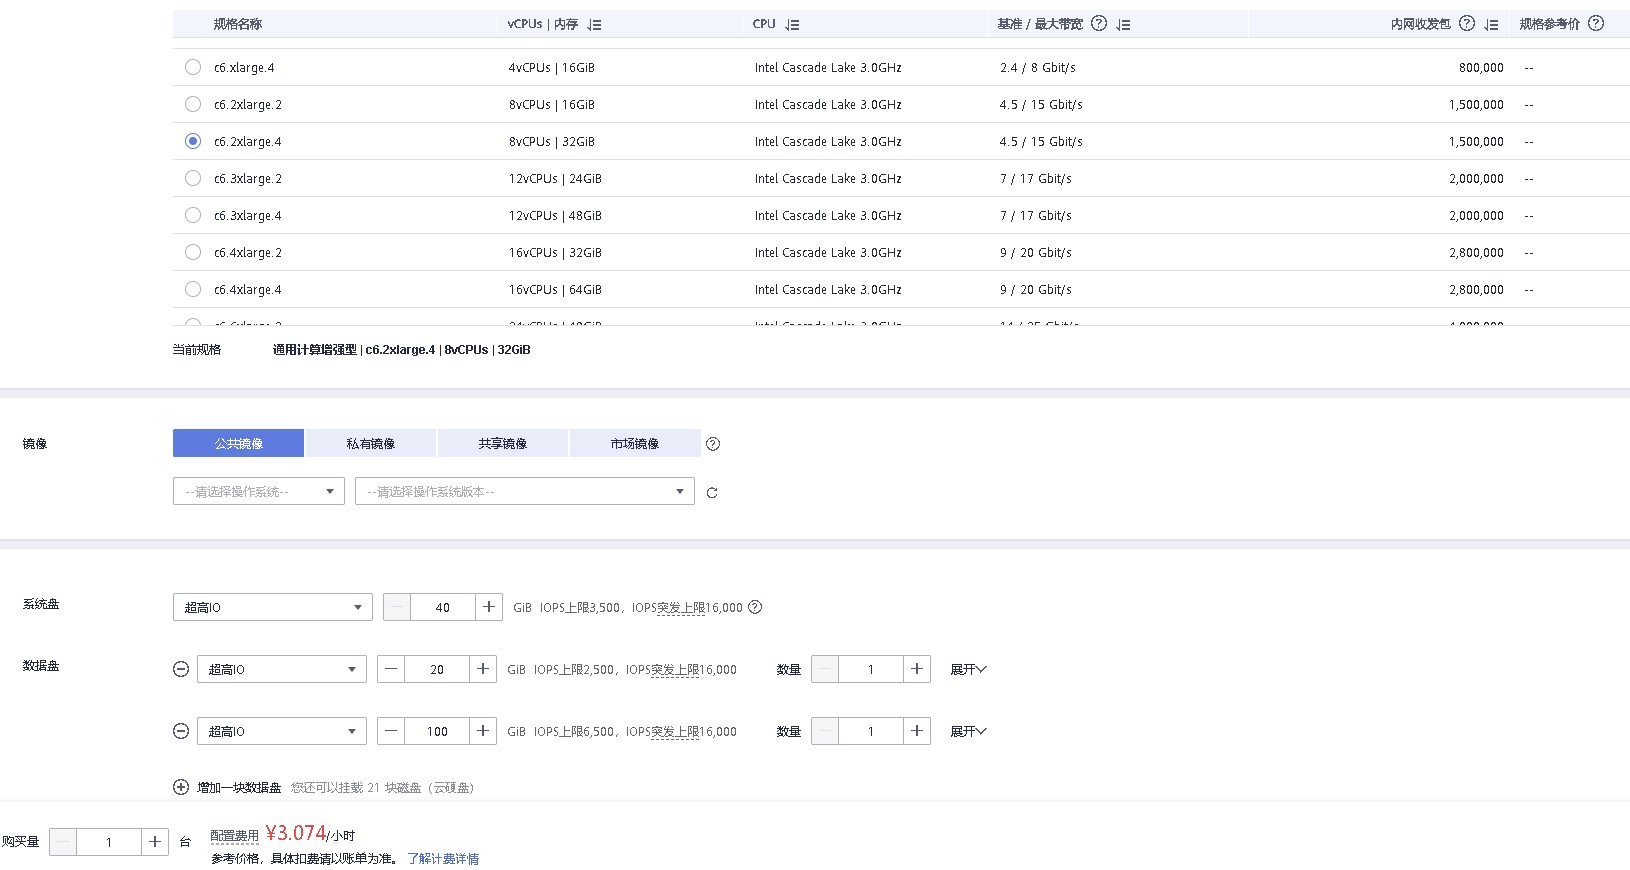Image resolution: width=1630 pixels, height=870 pixels.
Task: Increase quantity of 20 GiB data disk
Action: [x=917, y=669]
